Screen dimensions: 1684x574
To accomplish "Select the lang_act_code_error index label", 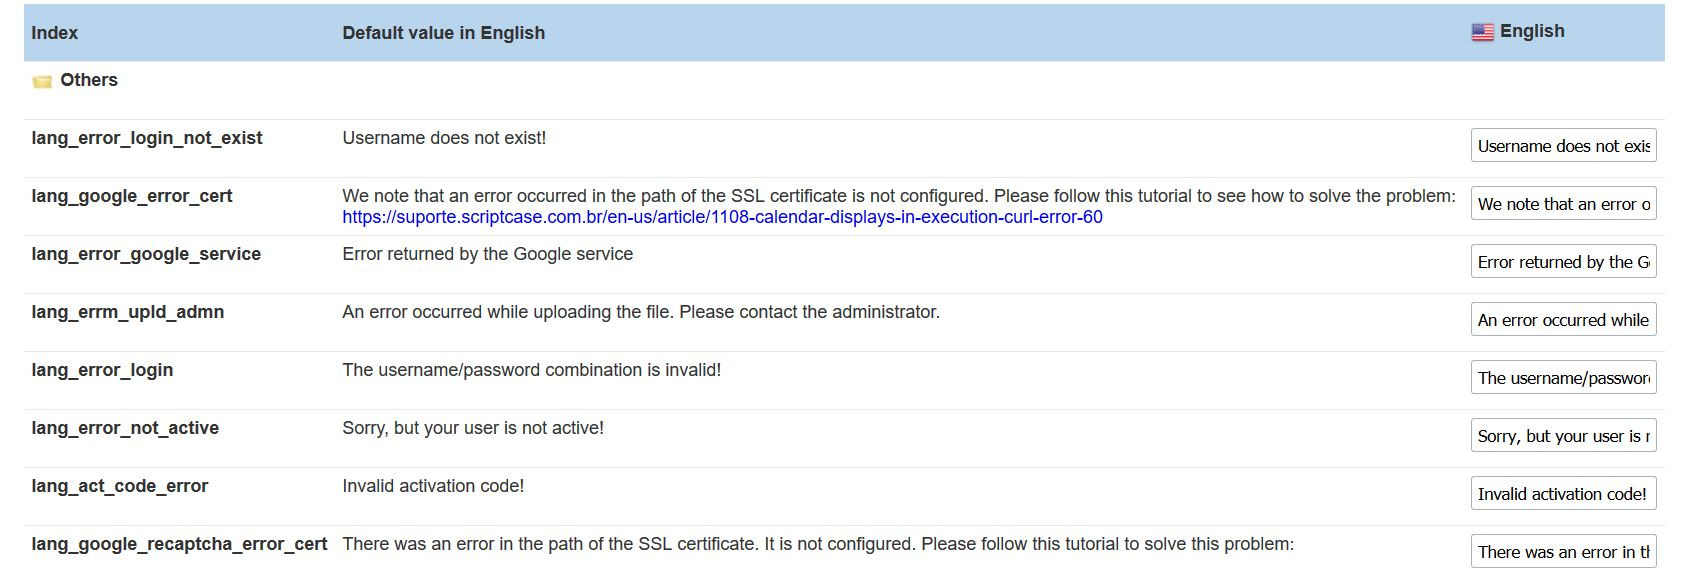I will tap(120, 486).
